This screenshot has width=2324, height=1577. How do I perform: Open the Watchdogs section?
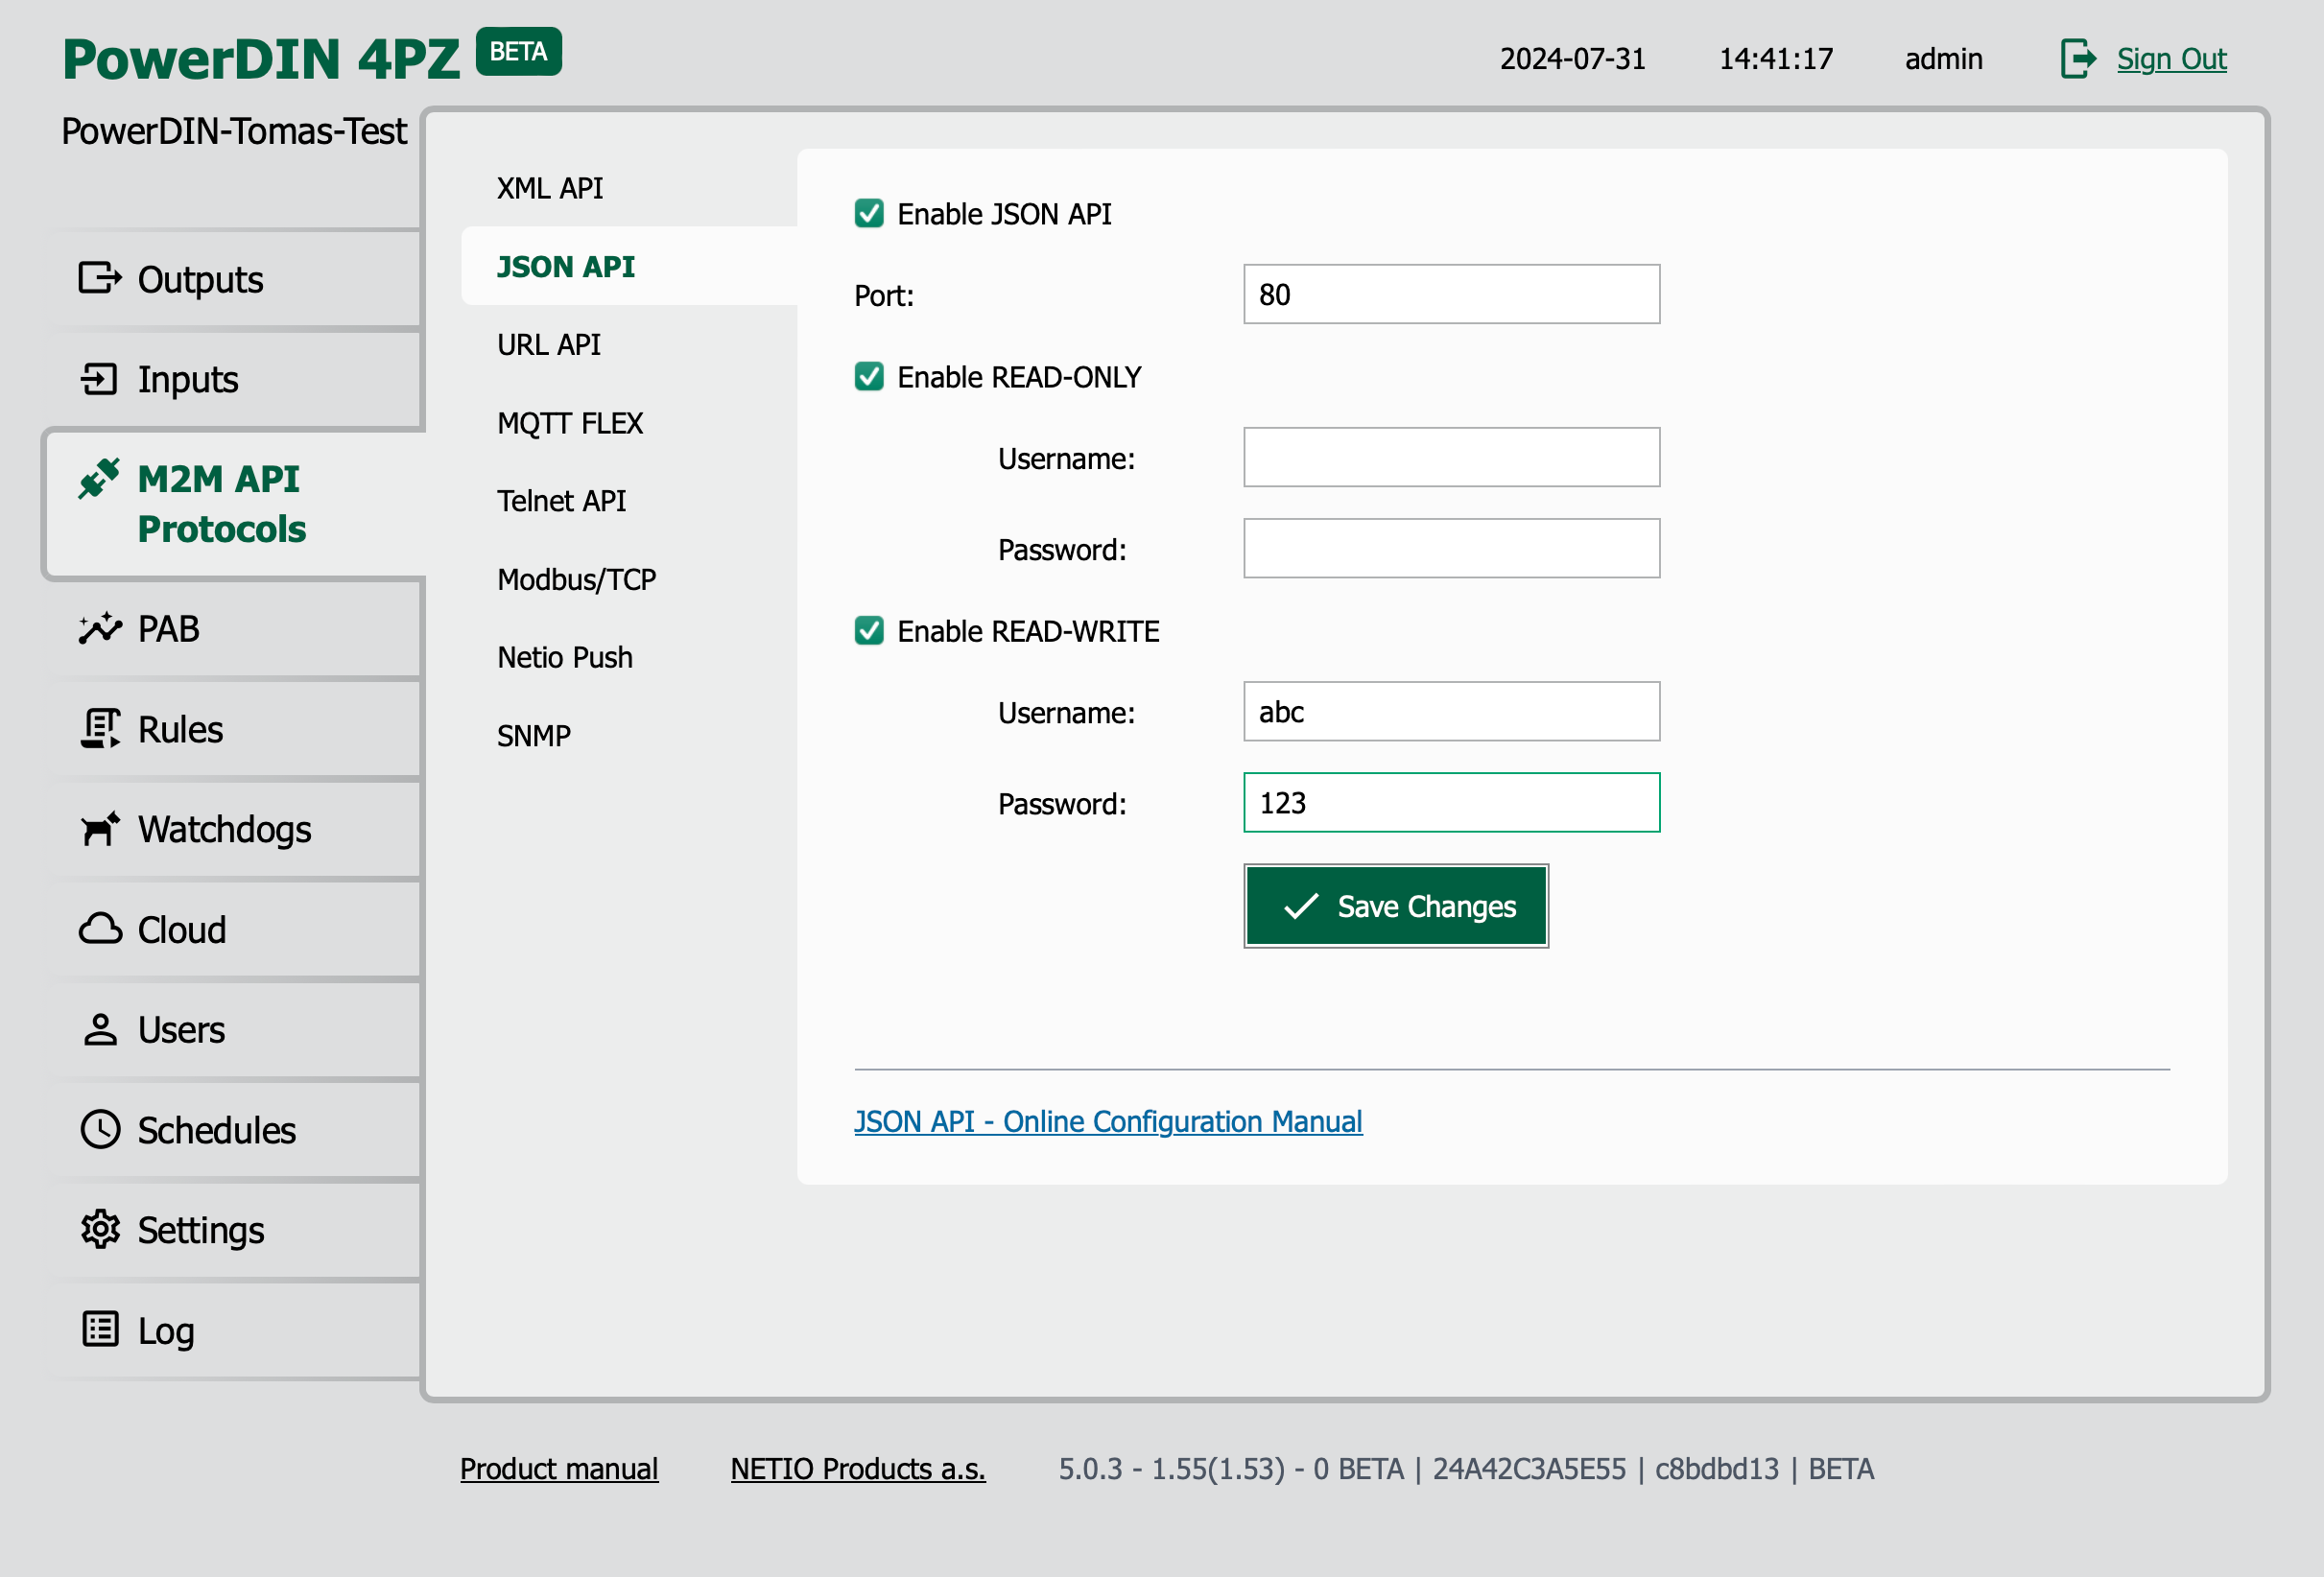point(234,829)
